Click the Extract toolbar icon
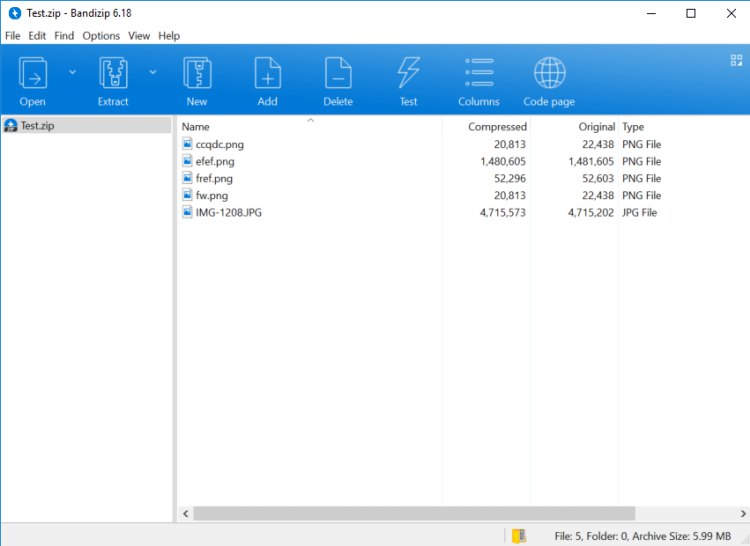 point(113,75)
